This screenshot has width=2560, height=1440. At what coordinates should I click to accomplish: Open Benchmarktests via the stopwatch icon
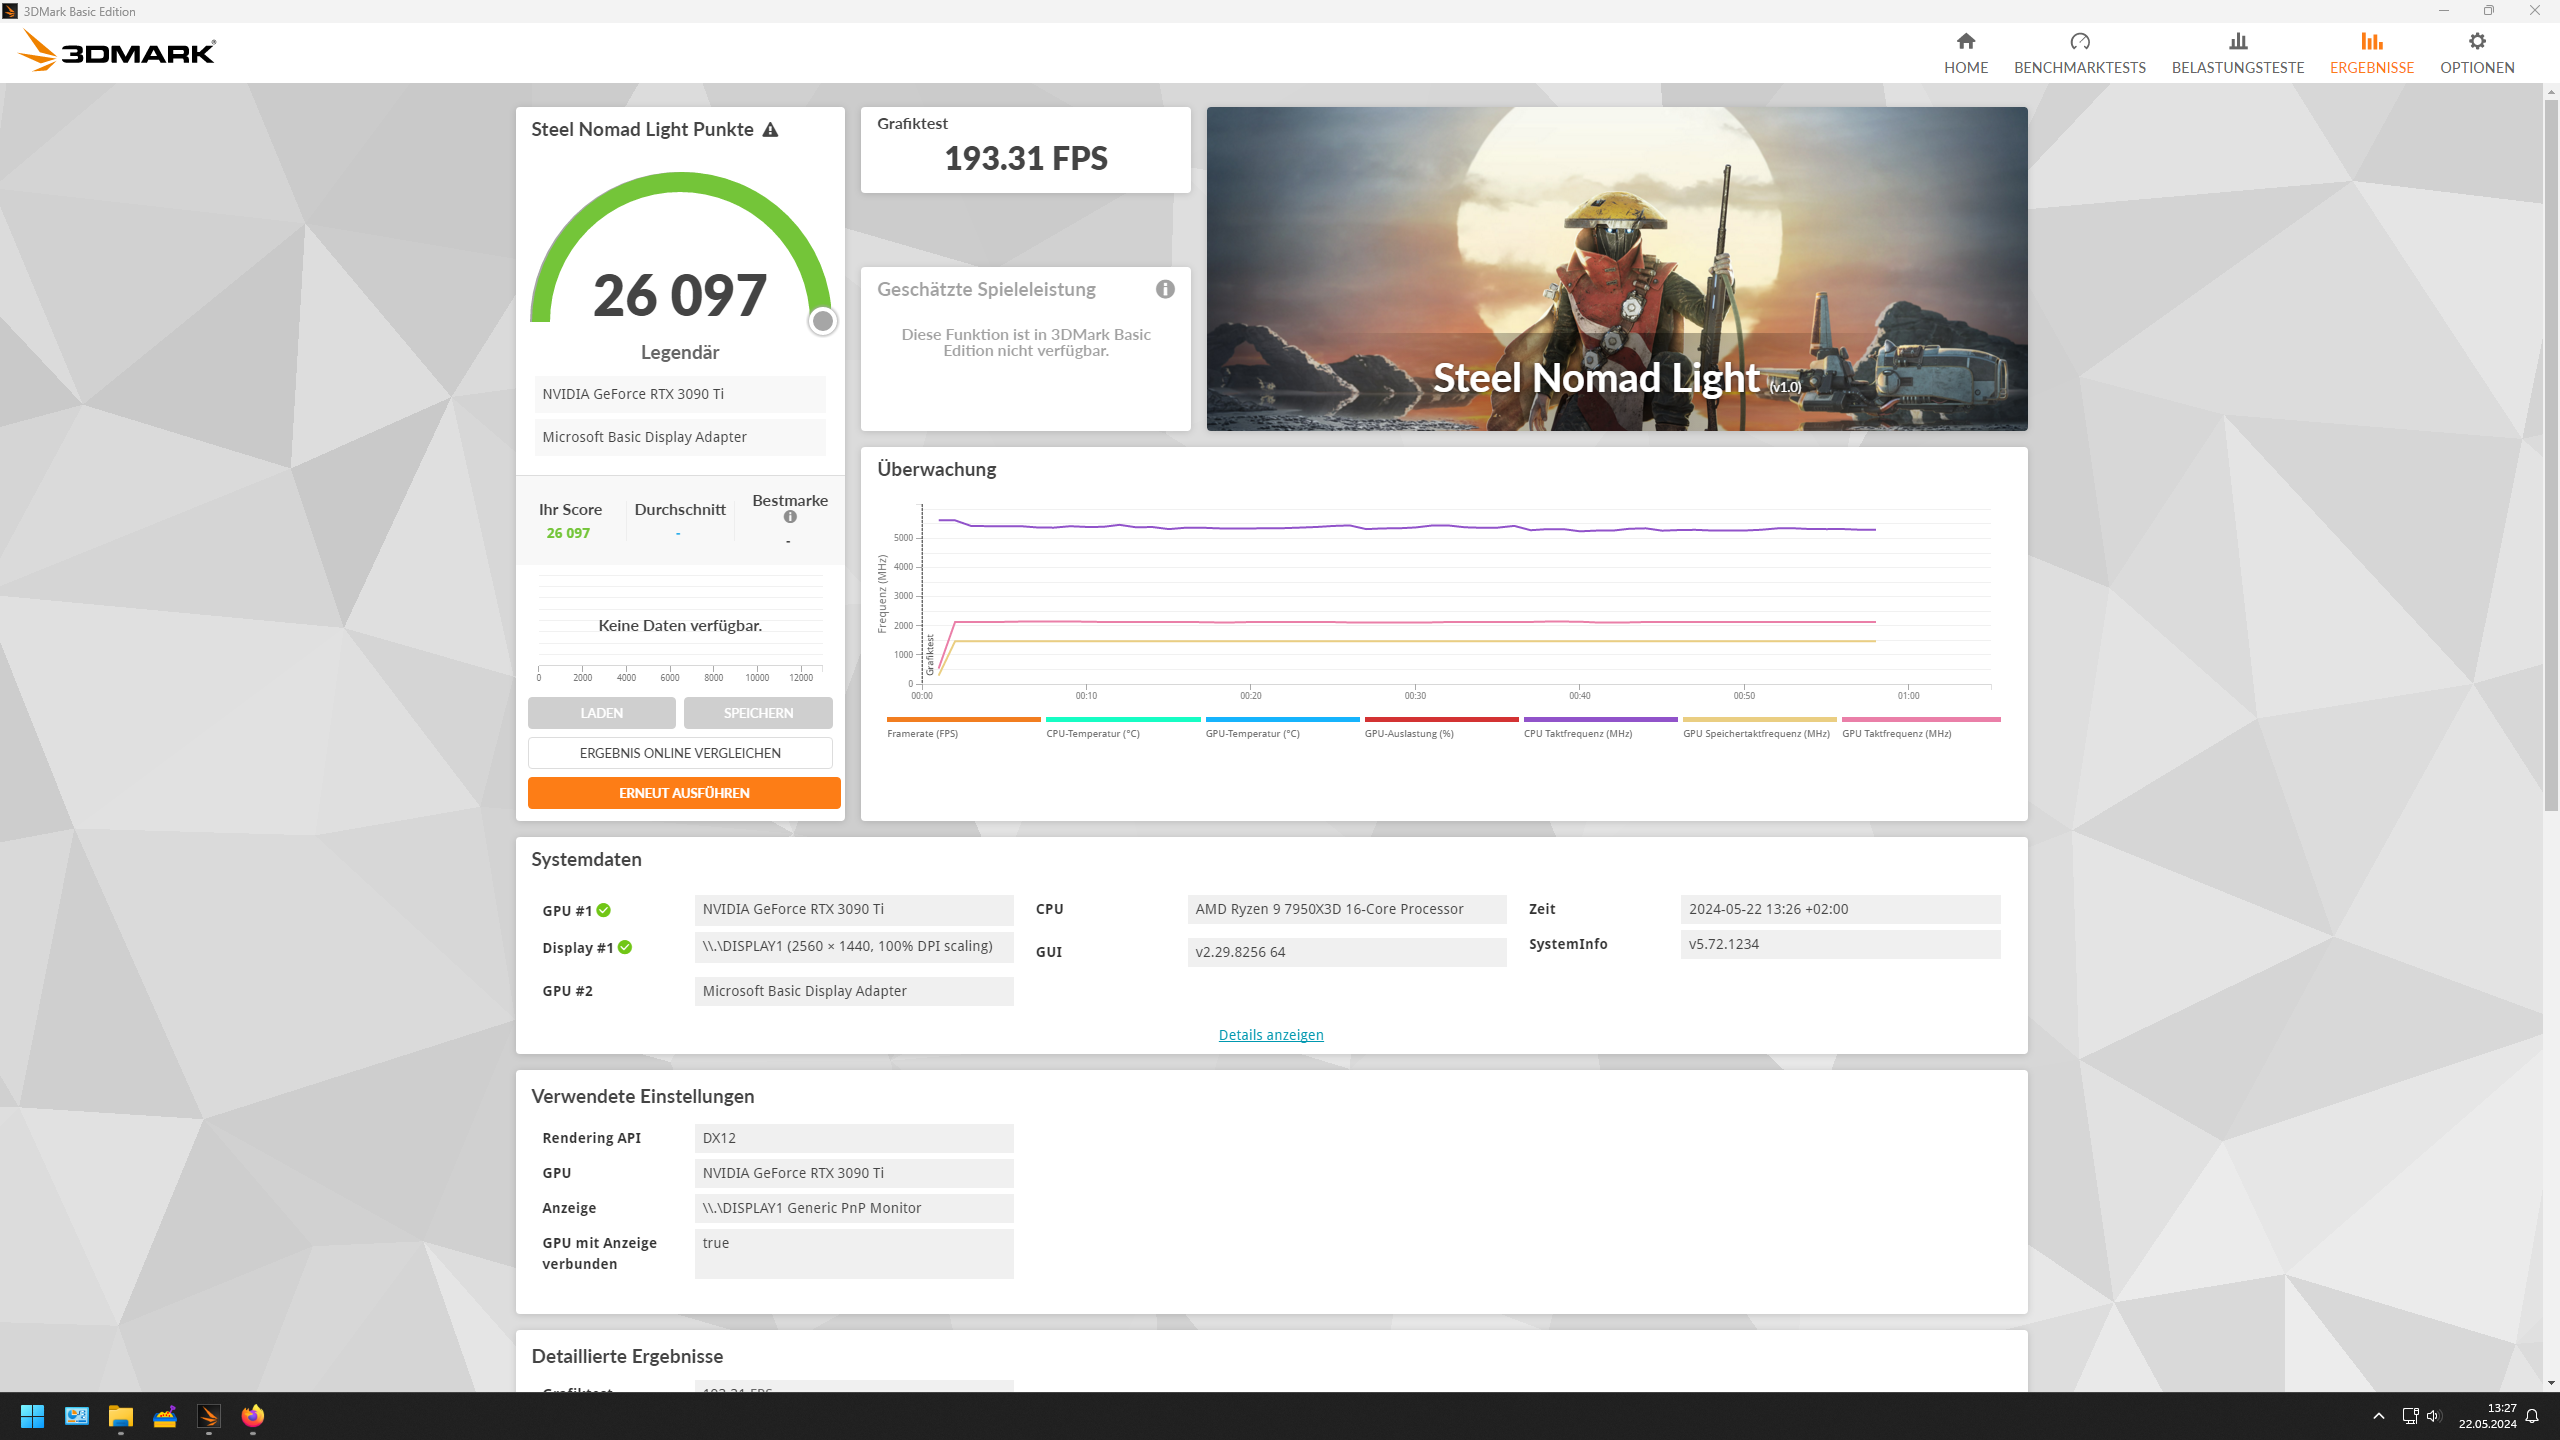[x=2080, y=42]
